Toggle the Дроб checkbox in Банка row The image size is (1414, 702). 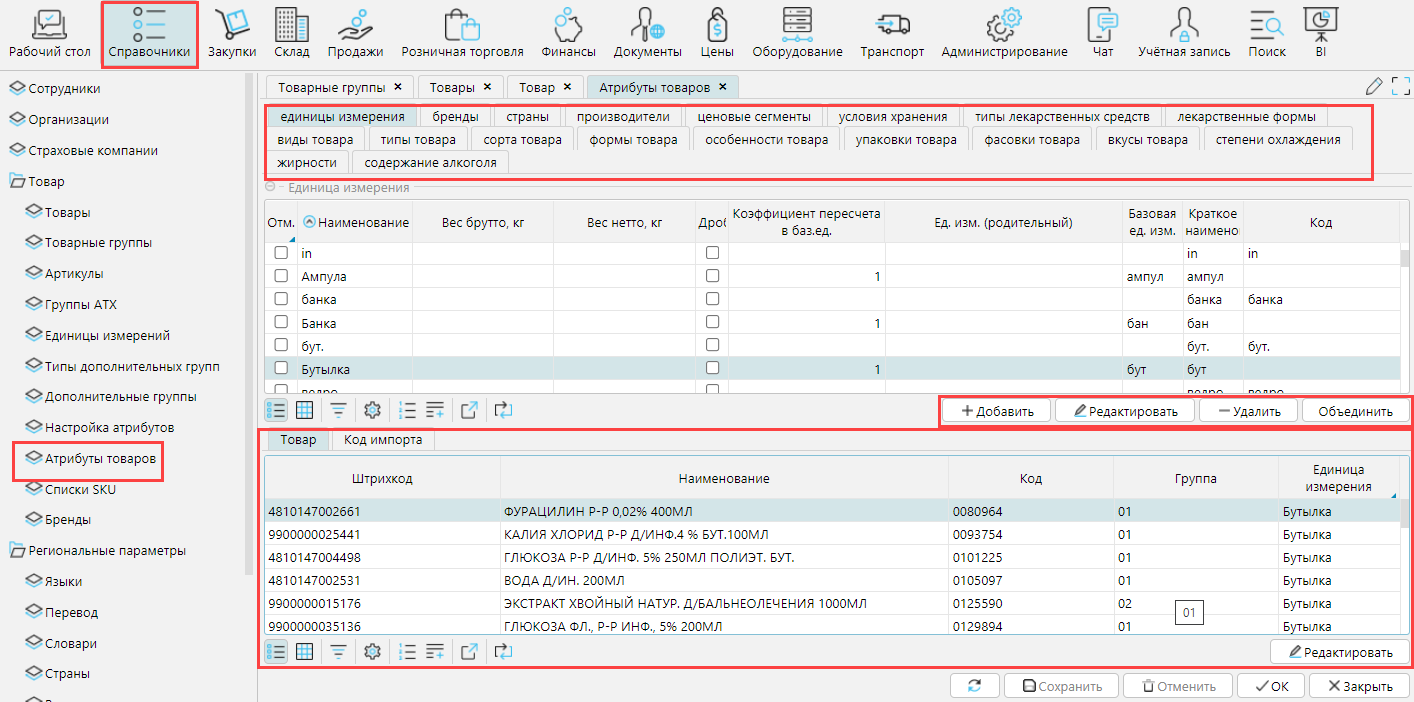point(712,324)
